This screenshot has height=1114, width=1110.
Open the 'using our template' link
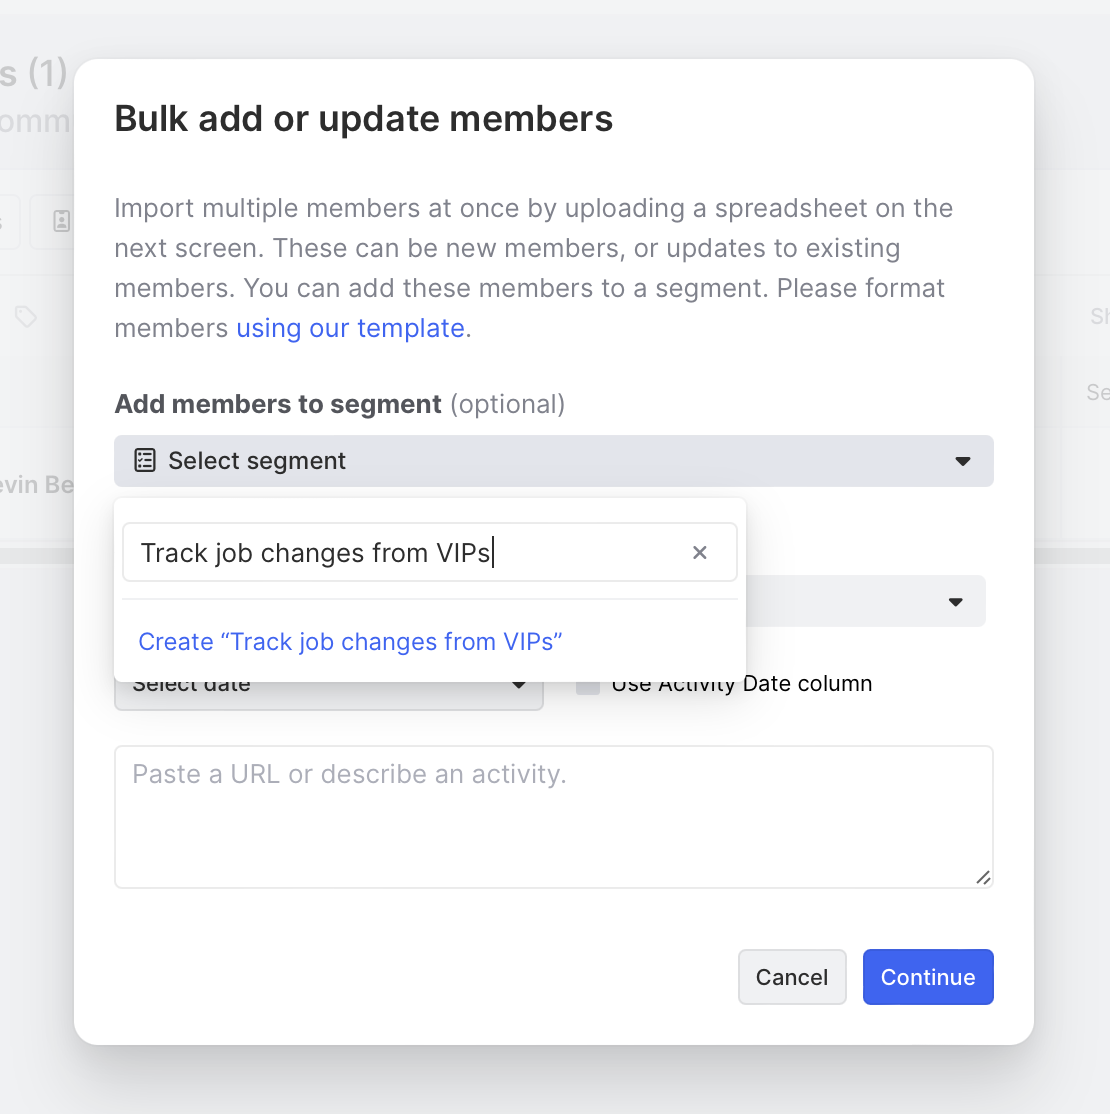click(350, 328)
